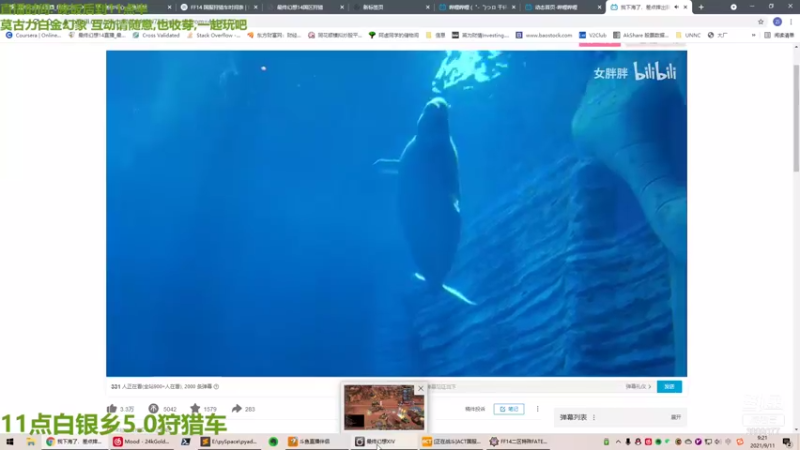Open the 阅读清单 reading list
This screenshot has width=800, height=450.
[779, 35]
